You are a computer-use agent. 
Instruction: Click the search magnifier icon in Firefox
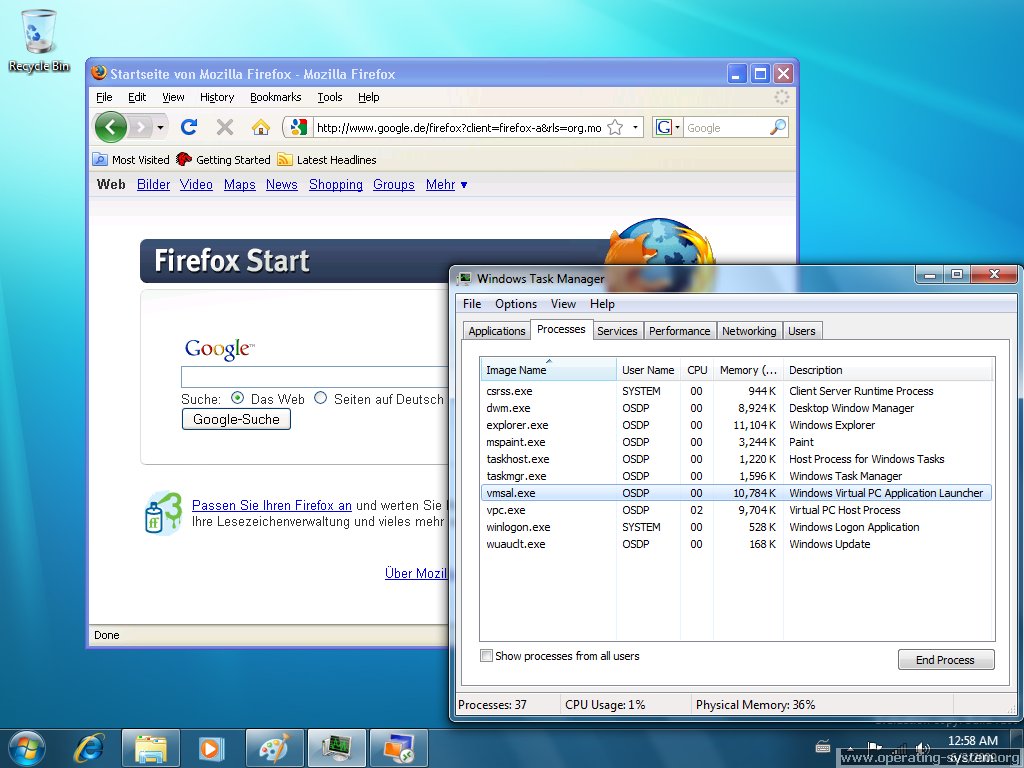coord(777,127)
